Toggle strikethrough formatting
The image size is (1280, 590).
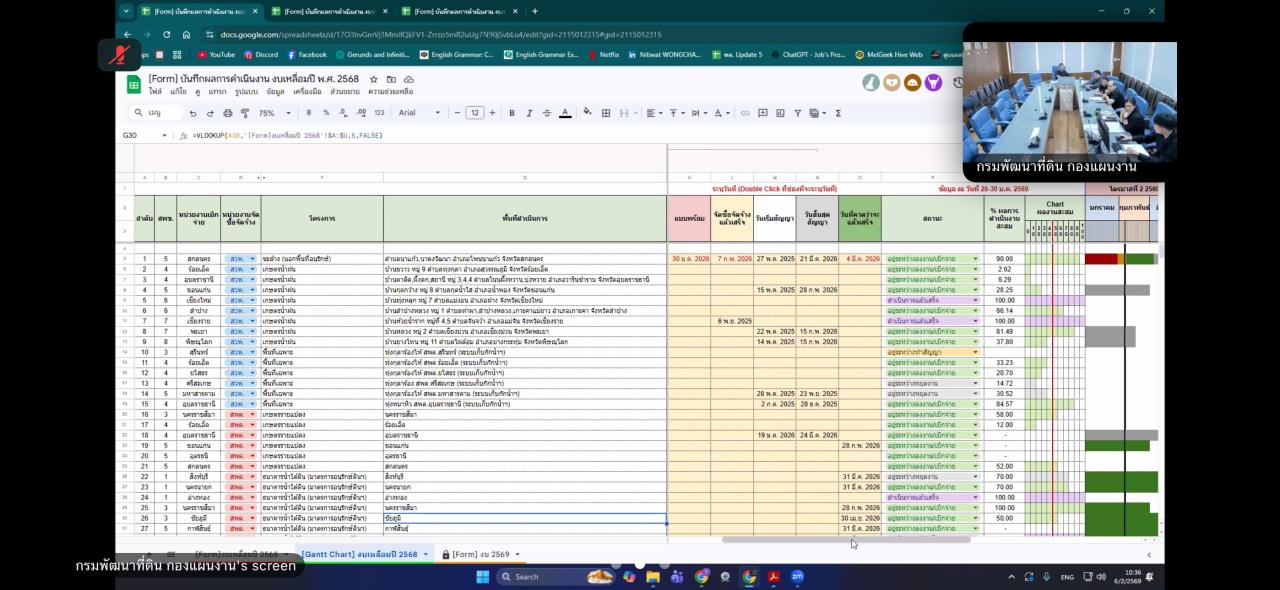(548, 113)
